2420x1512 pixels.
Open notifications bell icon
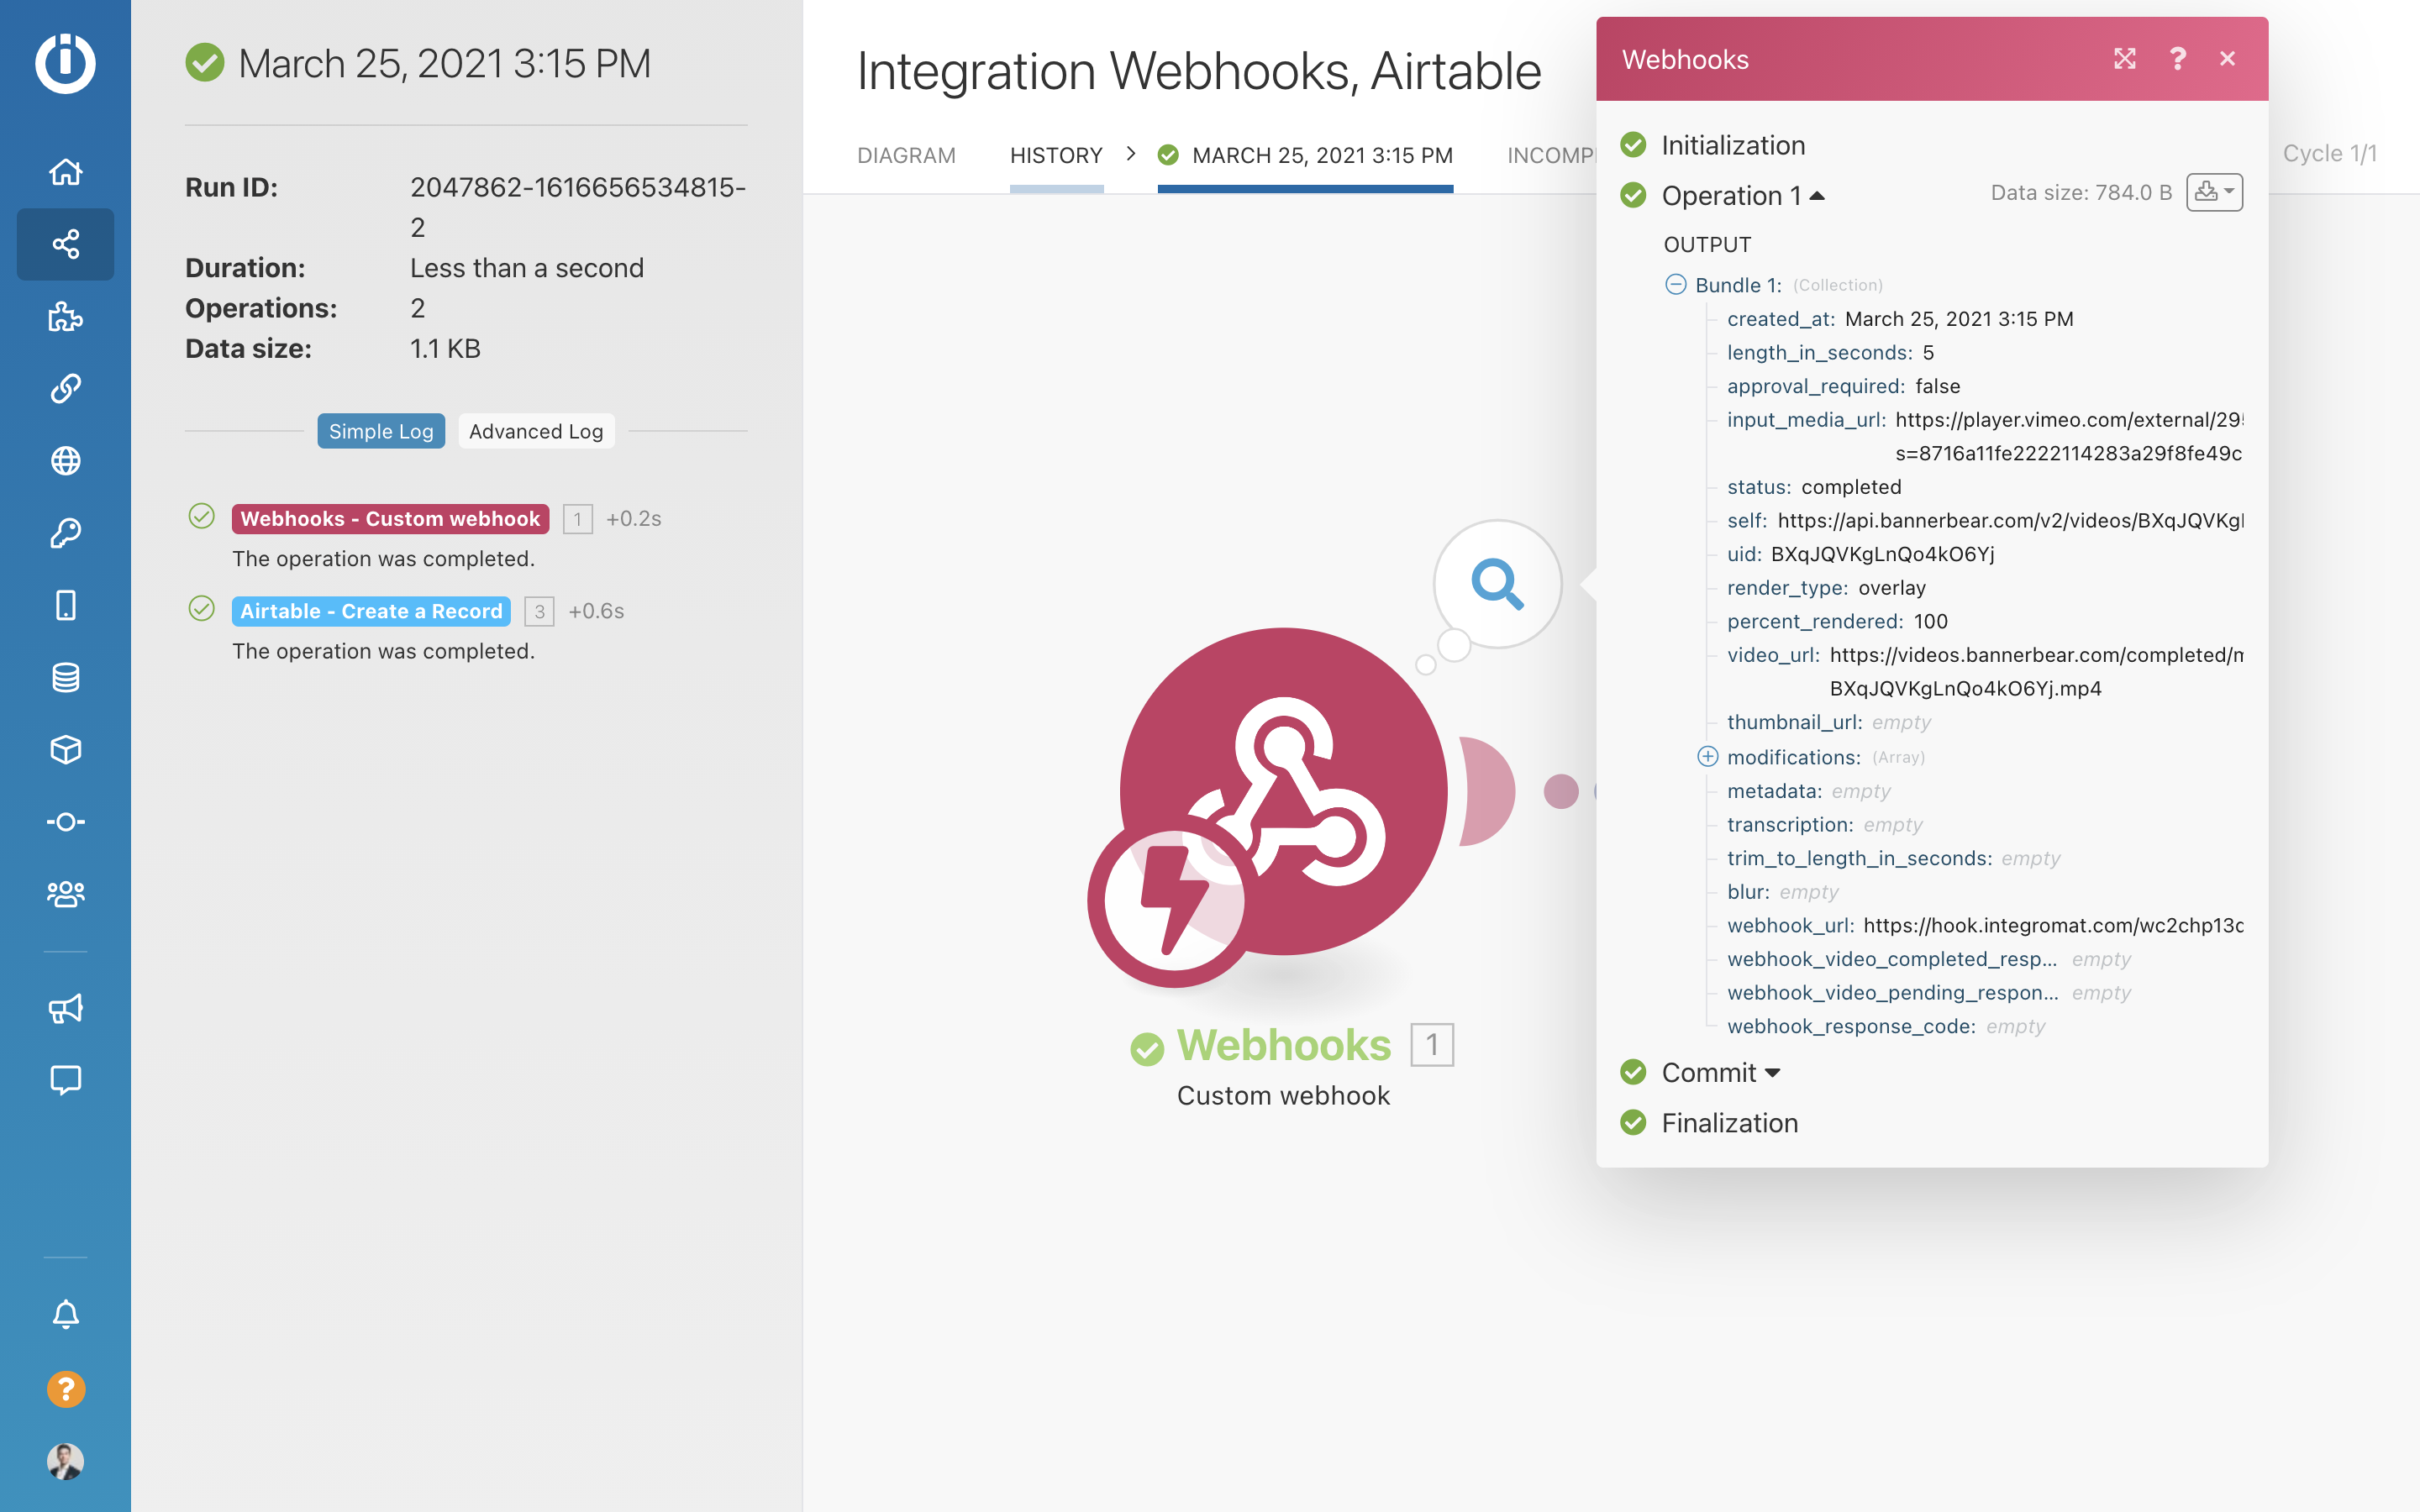65,1314
